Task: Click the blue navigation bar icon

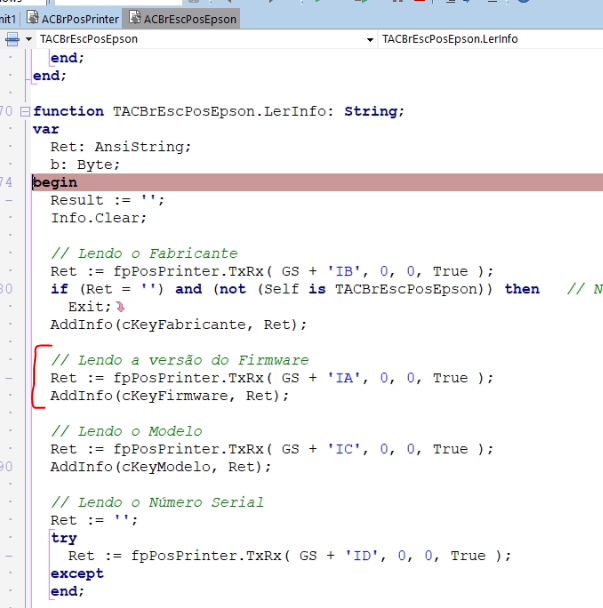Action: (12, 39)
